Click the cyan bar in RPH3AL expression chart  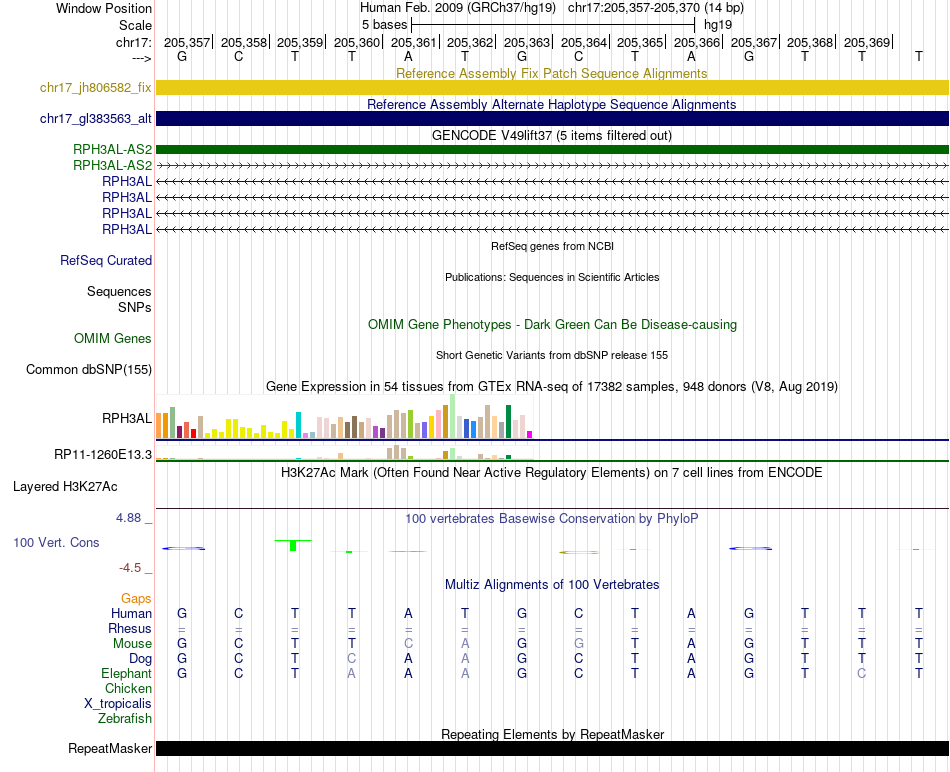pyautogui.click(x=298, y=425)
